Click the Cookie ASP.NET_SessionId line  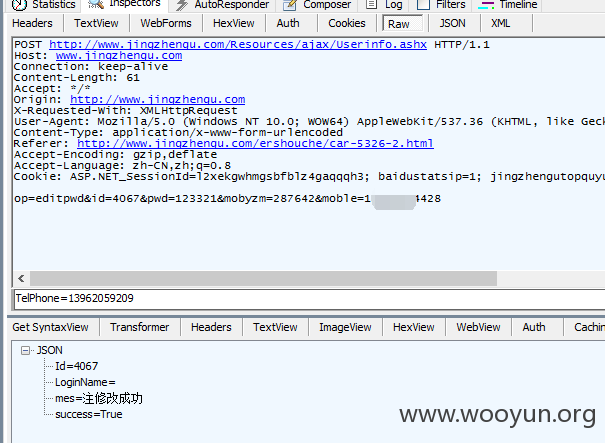(x=309, y=177)
